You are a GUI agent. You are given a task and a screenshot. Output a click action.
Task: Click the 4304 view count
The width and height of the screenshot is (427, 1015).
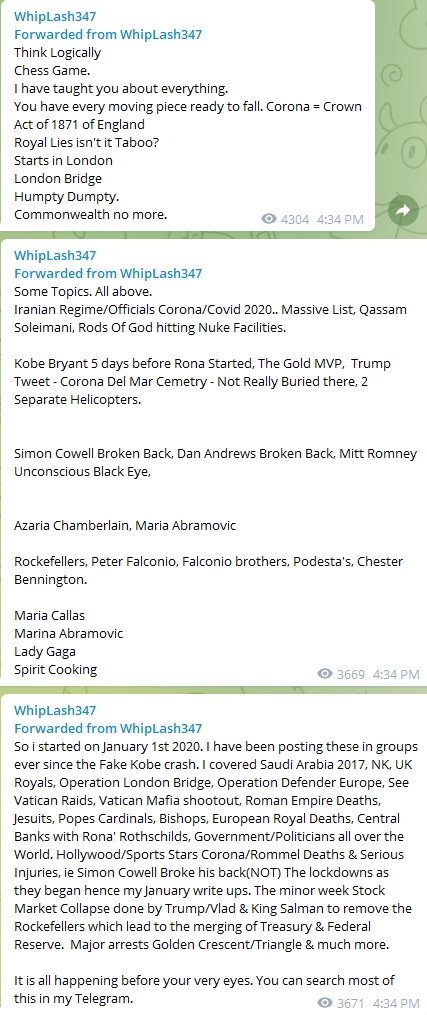295,219
